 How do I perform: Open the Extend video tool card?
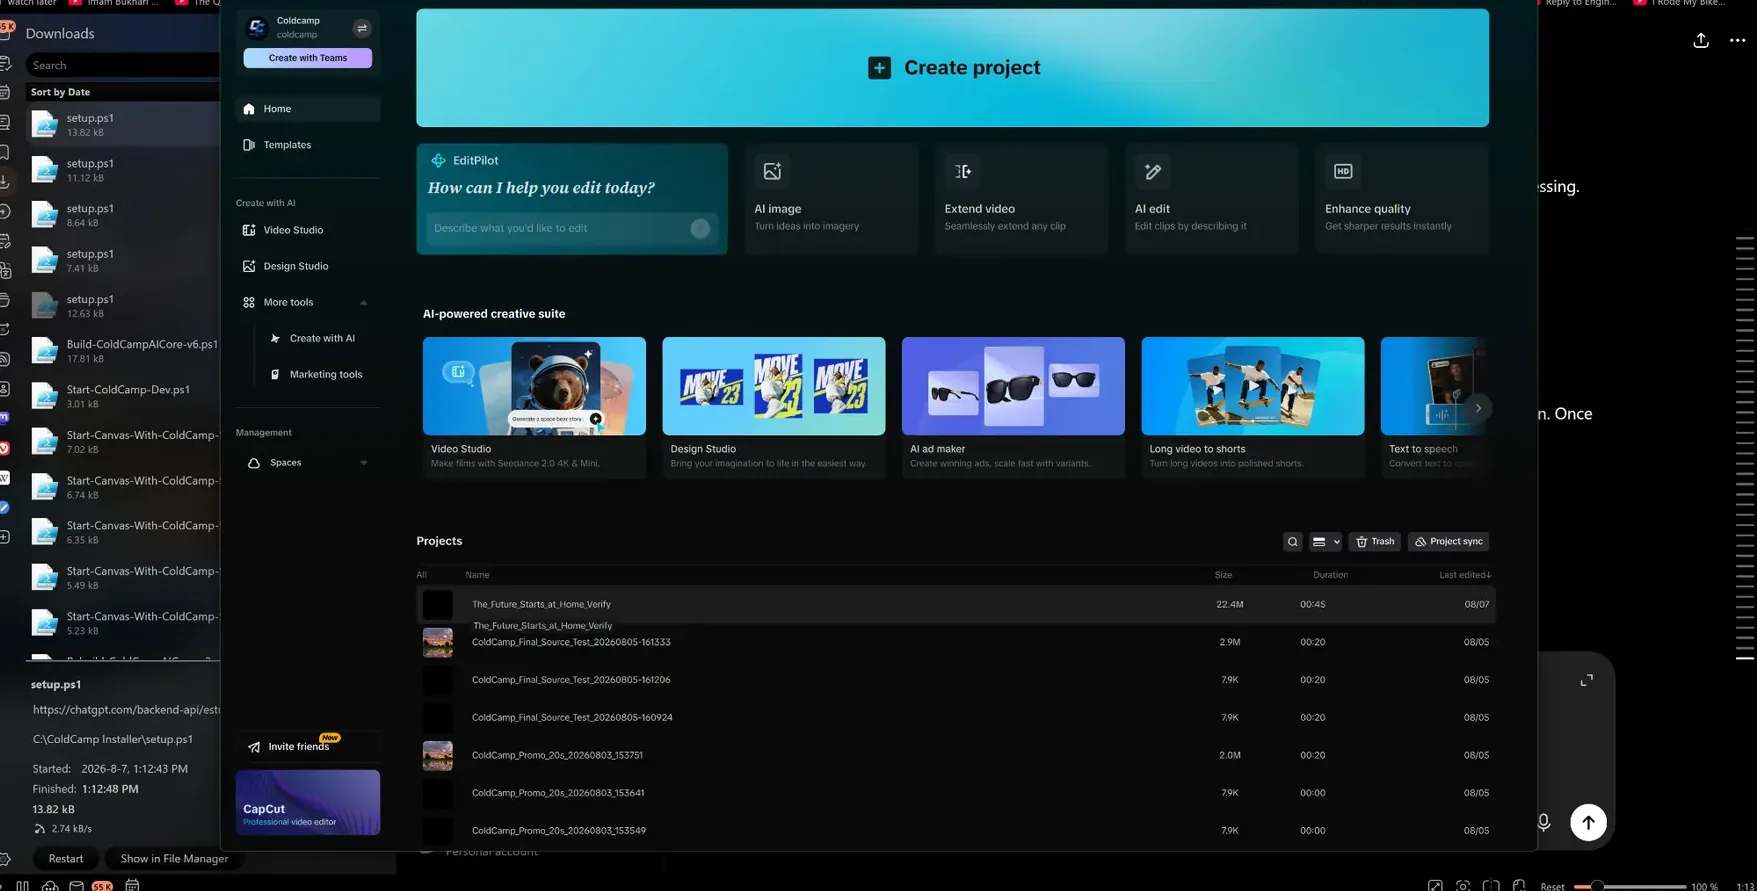tap(1021, 199)
